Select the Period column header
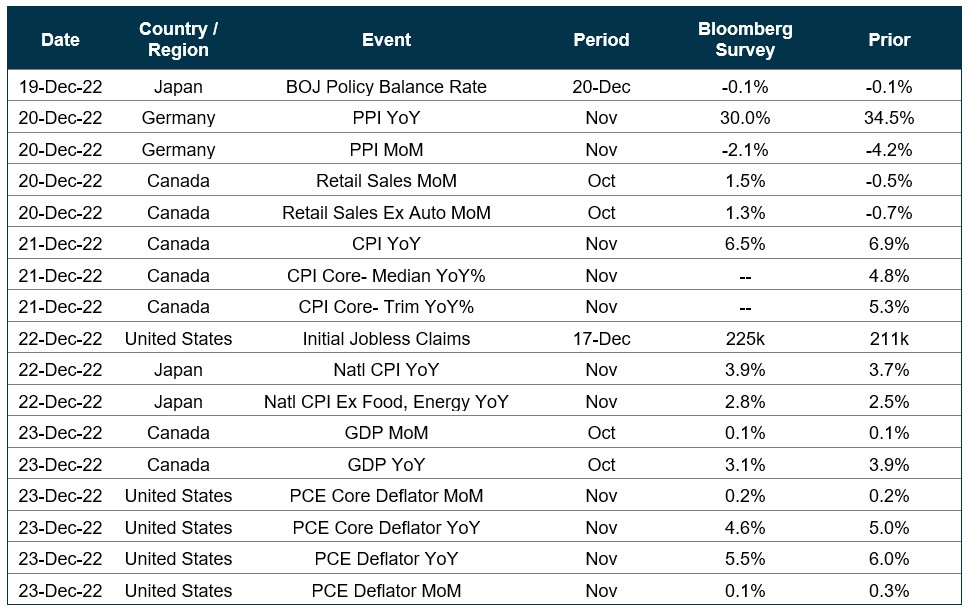This screenshot has height=615, width=967. pyautogui.click(x=601, y=40)
